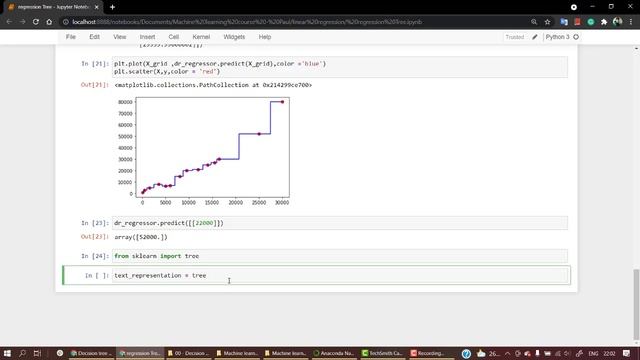This screenshot has width=640, height=360.
Task: Click the from sklearn import tree cell
Action: [340, 256]
